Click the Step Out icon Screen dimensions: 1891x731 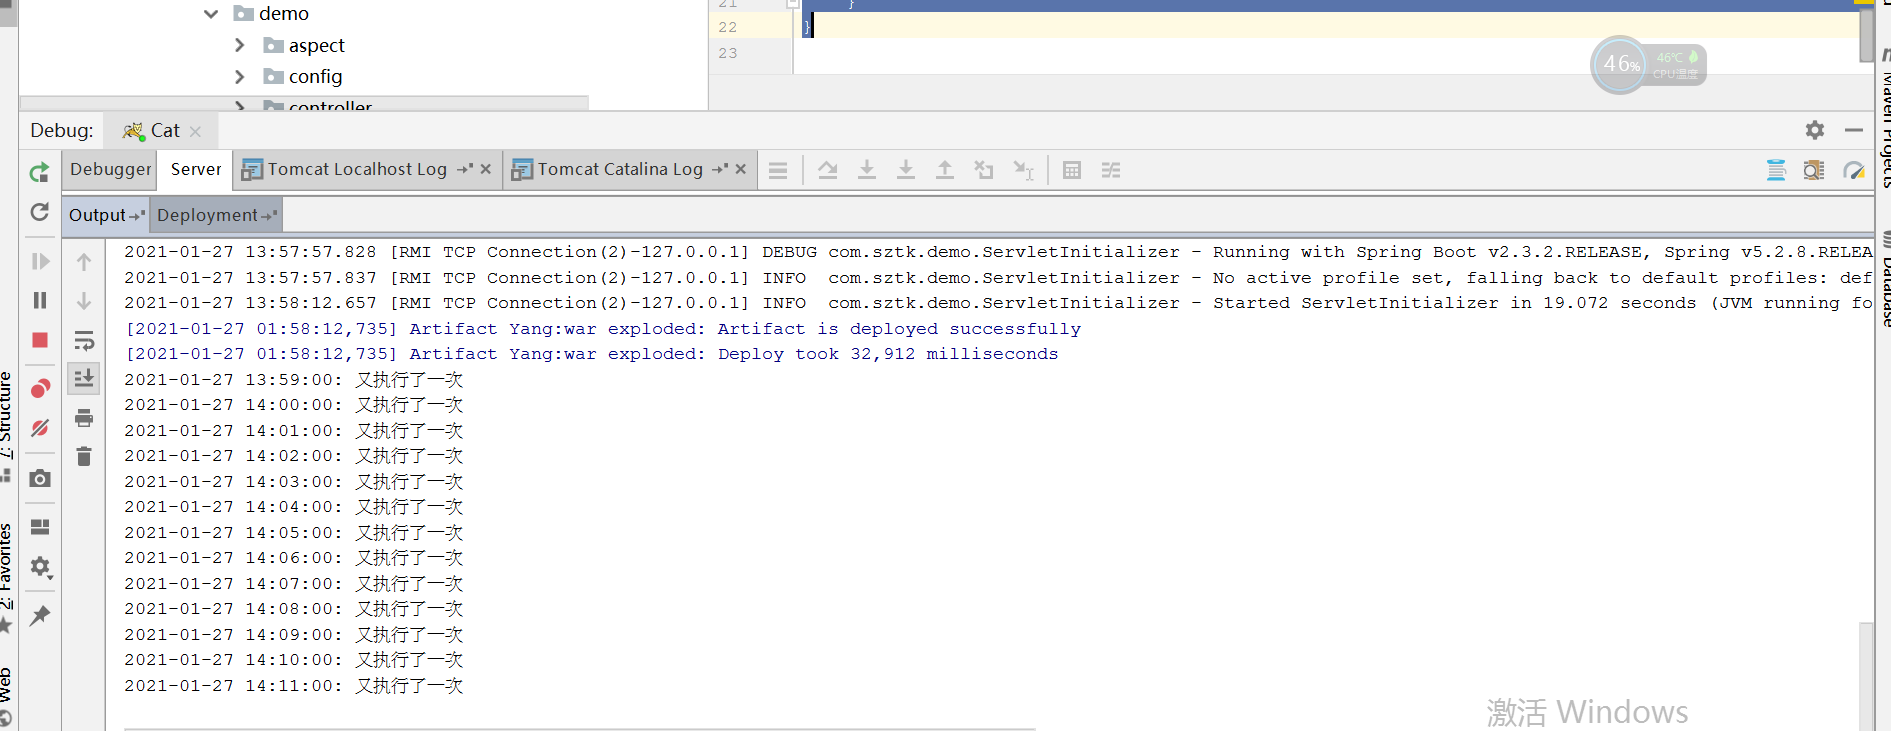[945, 170]
